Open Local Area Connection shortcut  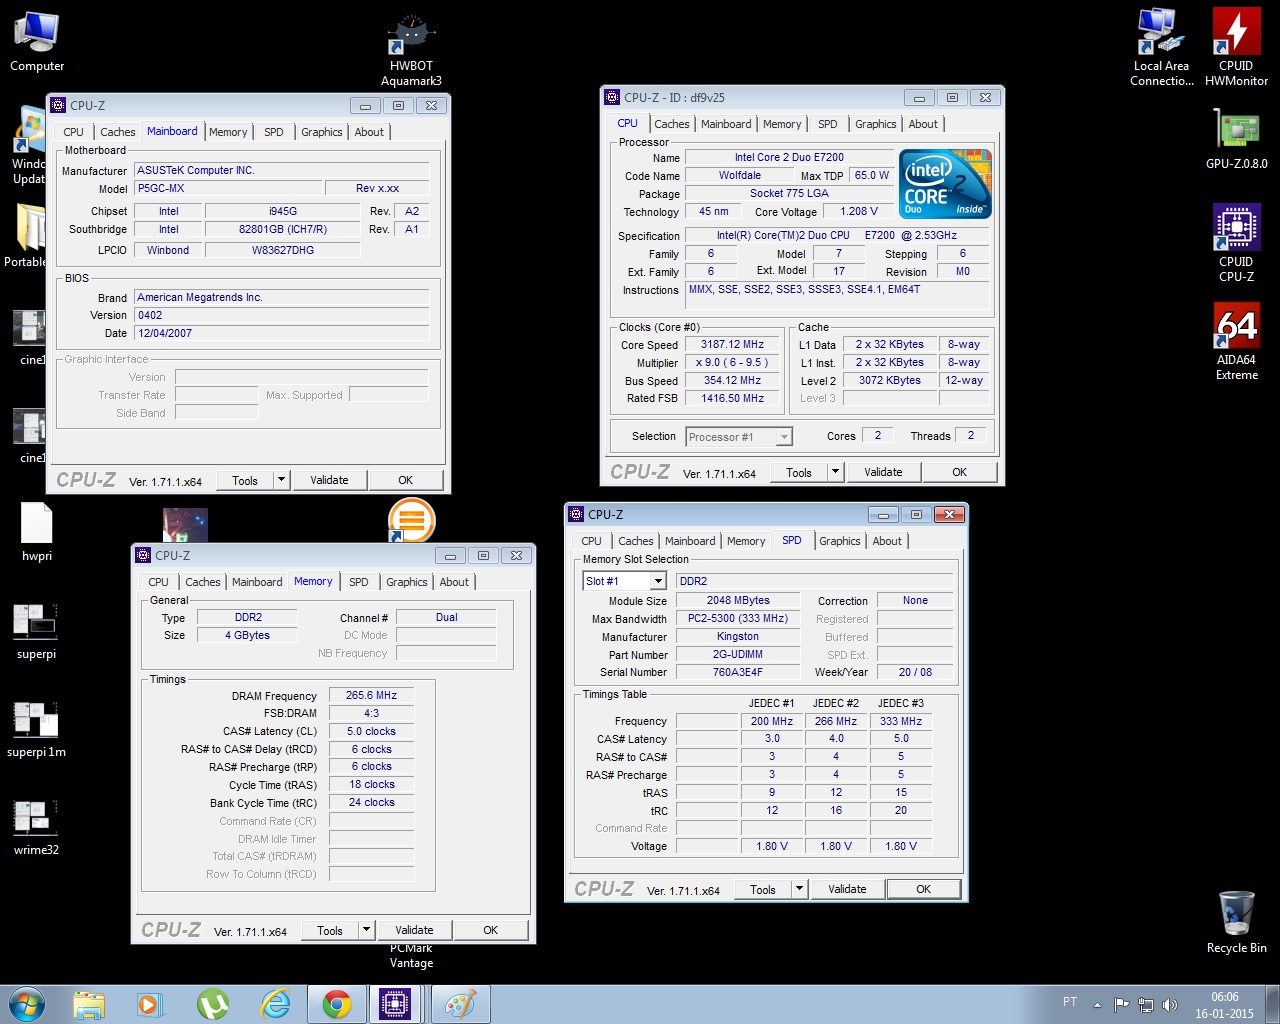pyautogui.click(x=1161, y=47)
